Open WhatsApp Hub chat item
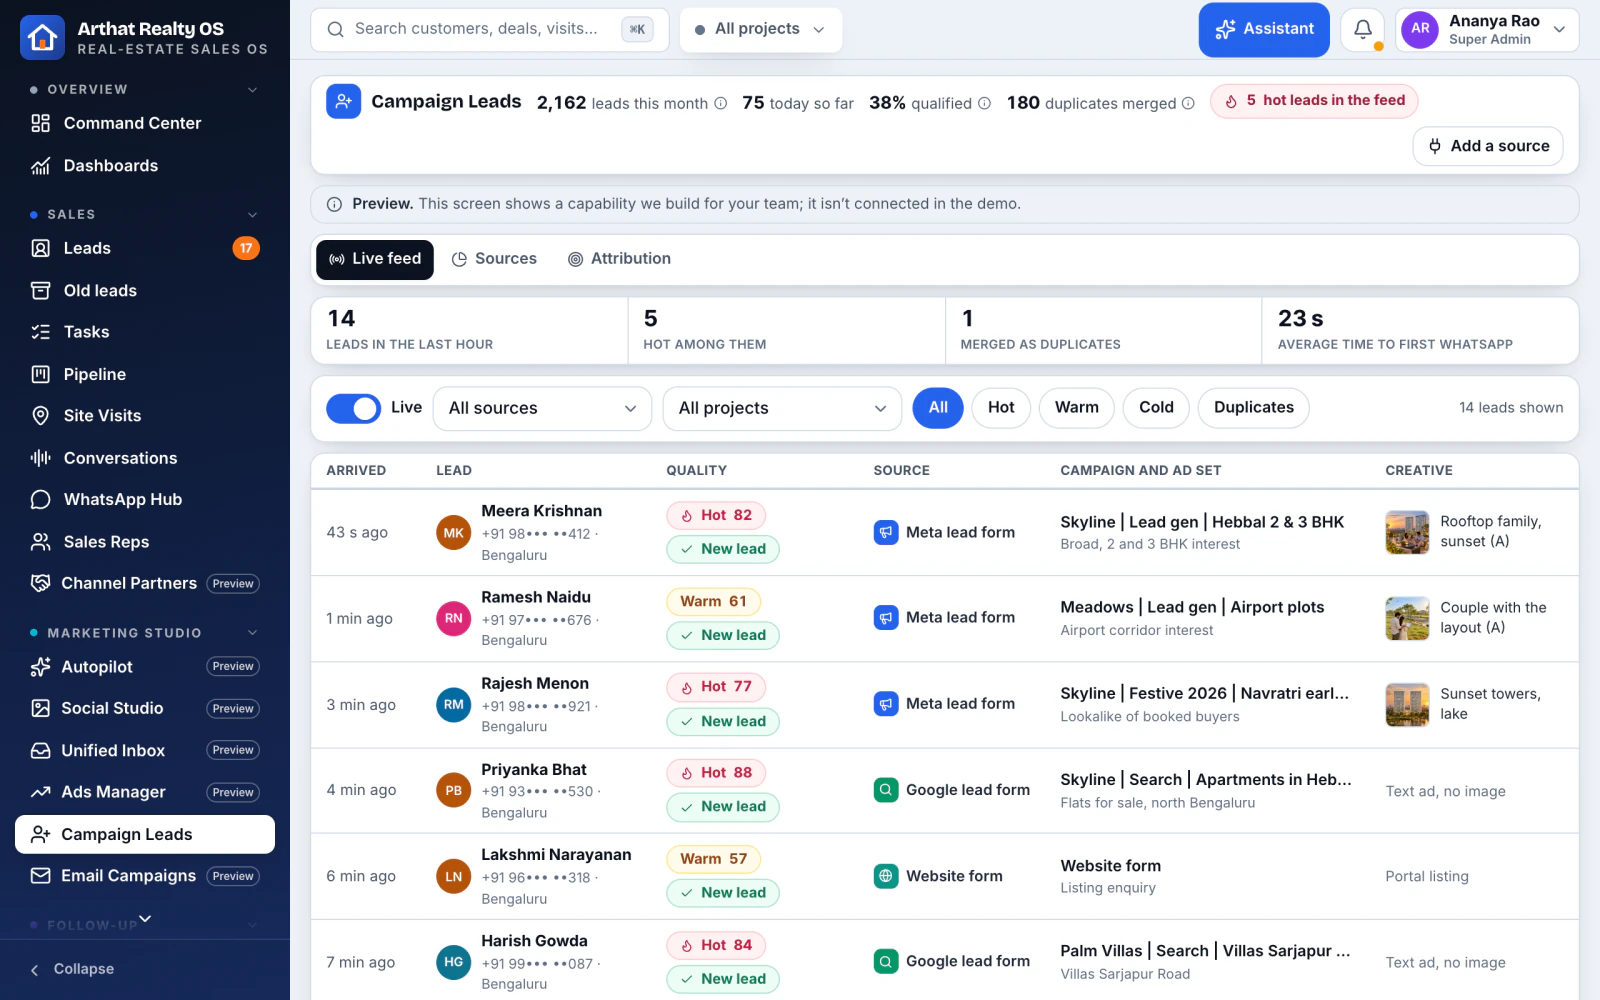Viewport: 1600px width, 1000px height. [x=145, y=499]
